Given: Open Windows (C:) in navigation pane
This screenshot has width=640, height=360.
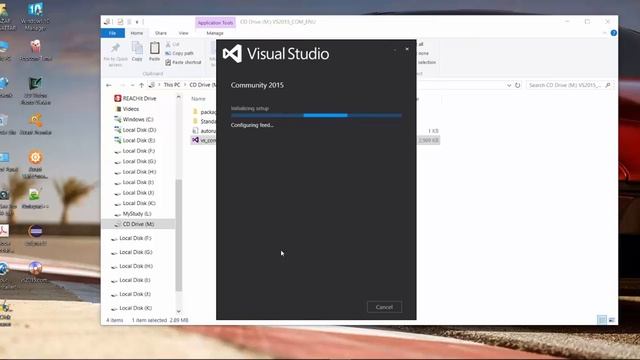Looking at the screenshot, I should (x=134, y=119).
